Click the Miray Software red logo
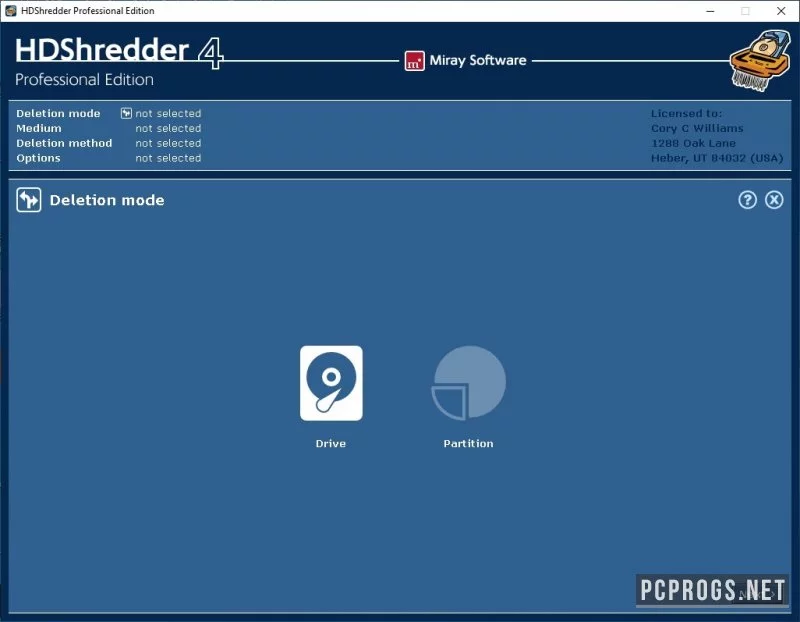Screen dimensions: 800x622 414,61
